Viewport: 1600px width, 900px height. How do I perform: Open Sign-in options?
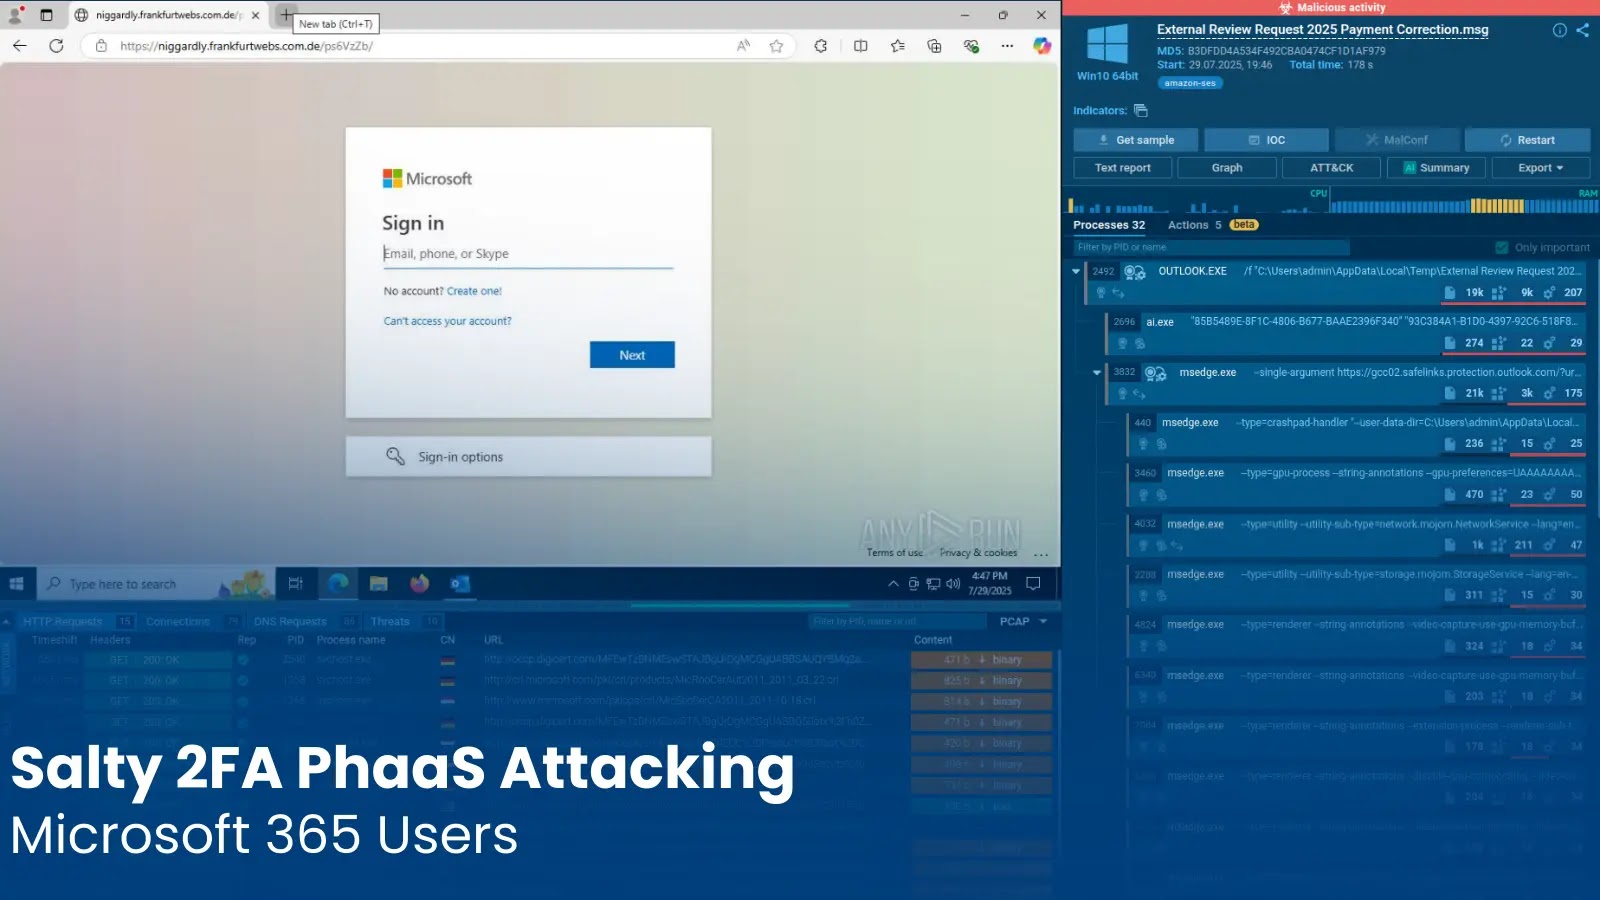(528, 456)
